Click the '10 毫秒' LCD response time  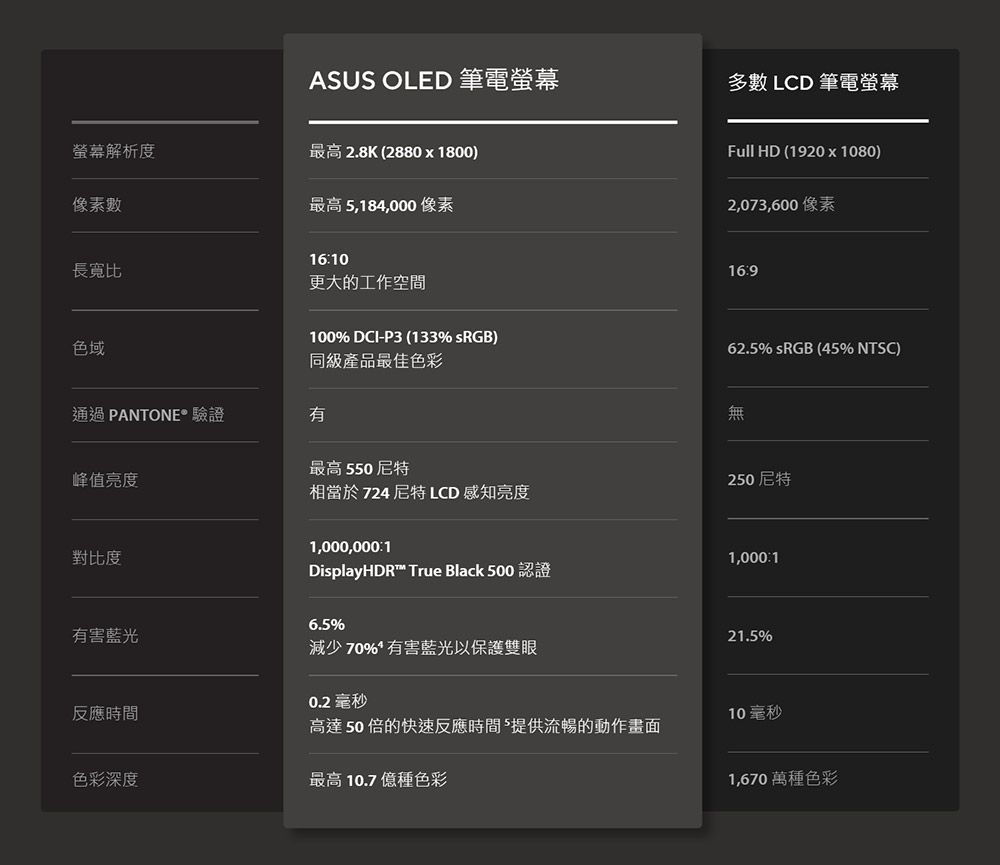(x=755, y=713)
